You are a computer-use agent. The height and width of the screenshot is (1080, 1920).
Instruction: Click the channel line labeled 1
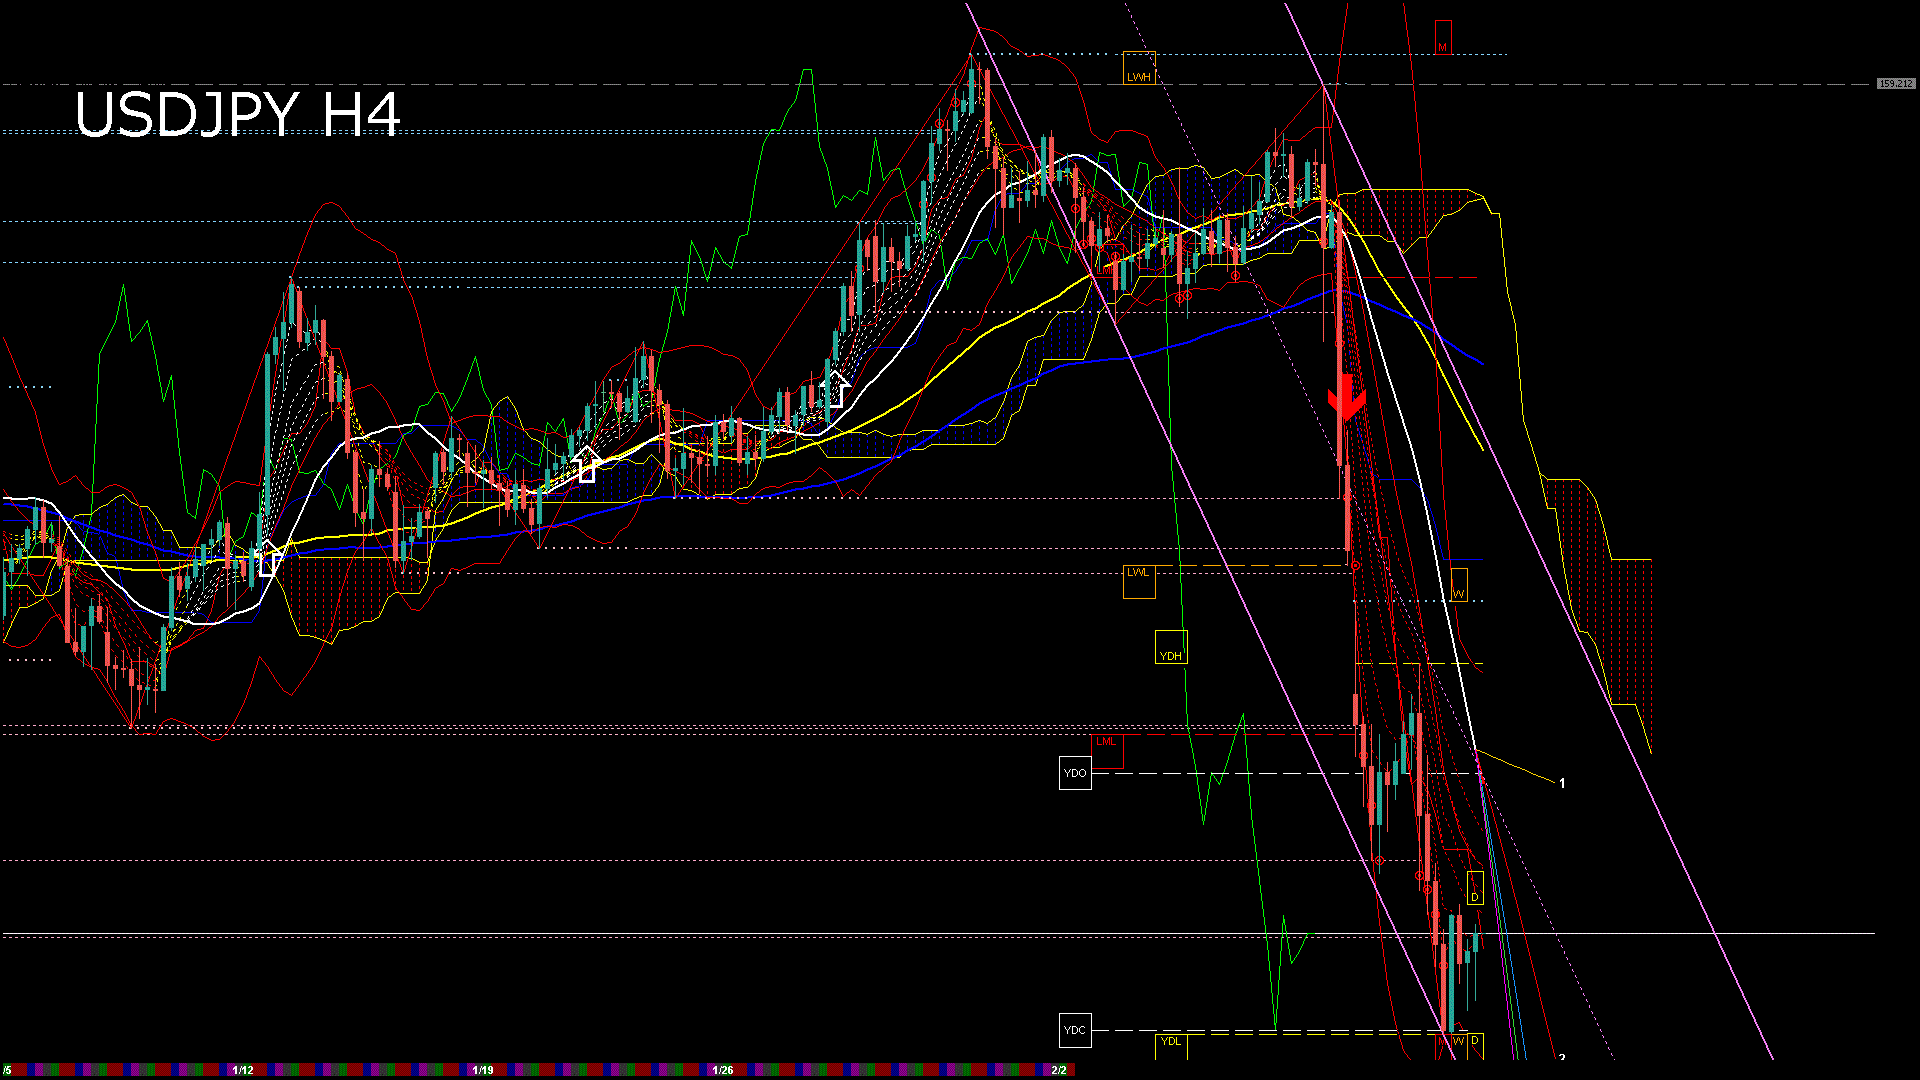[1563, 783]
